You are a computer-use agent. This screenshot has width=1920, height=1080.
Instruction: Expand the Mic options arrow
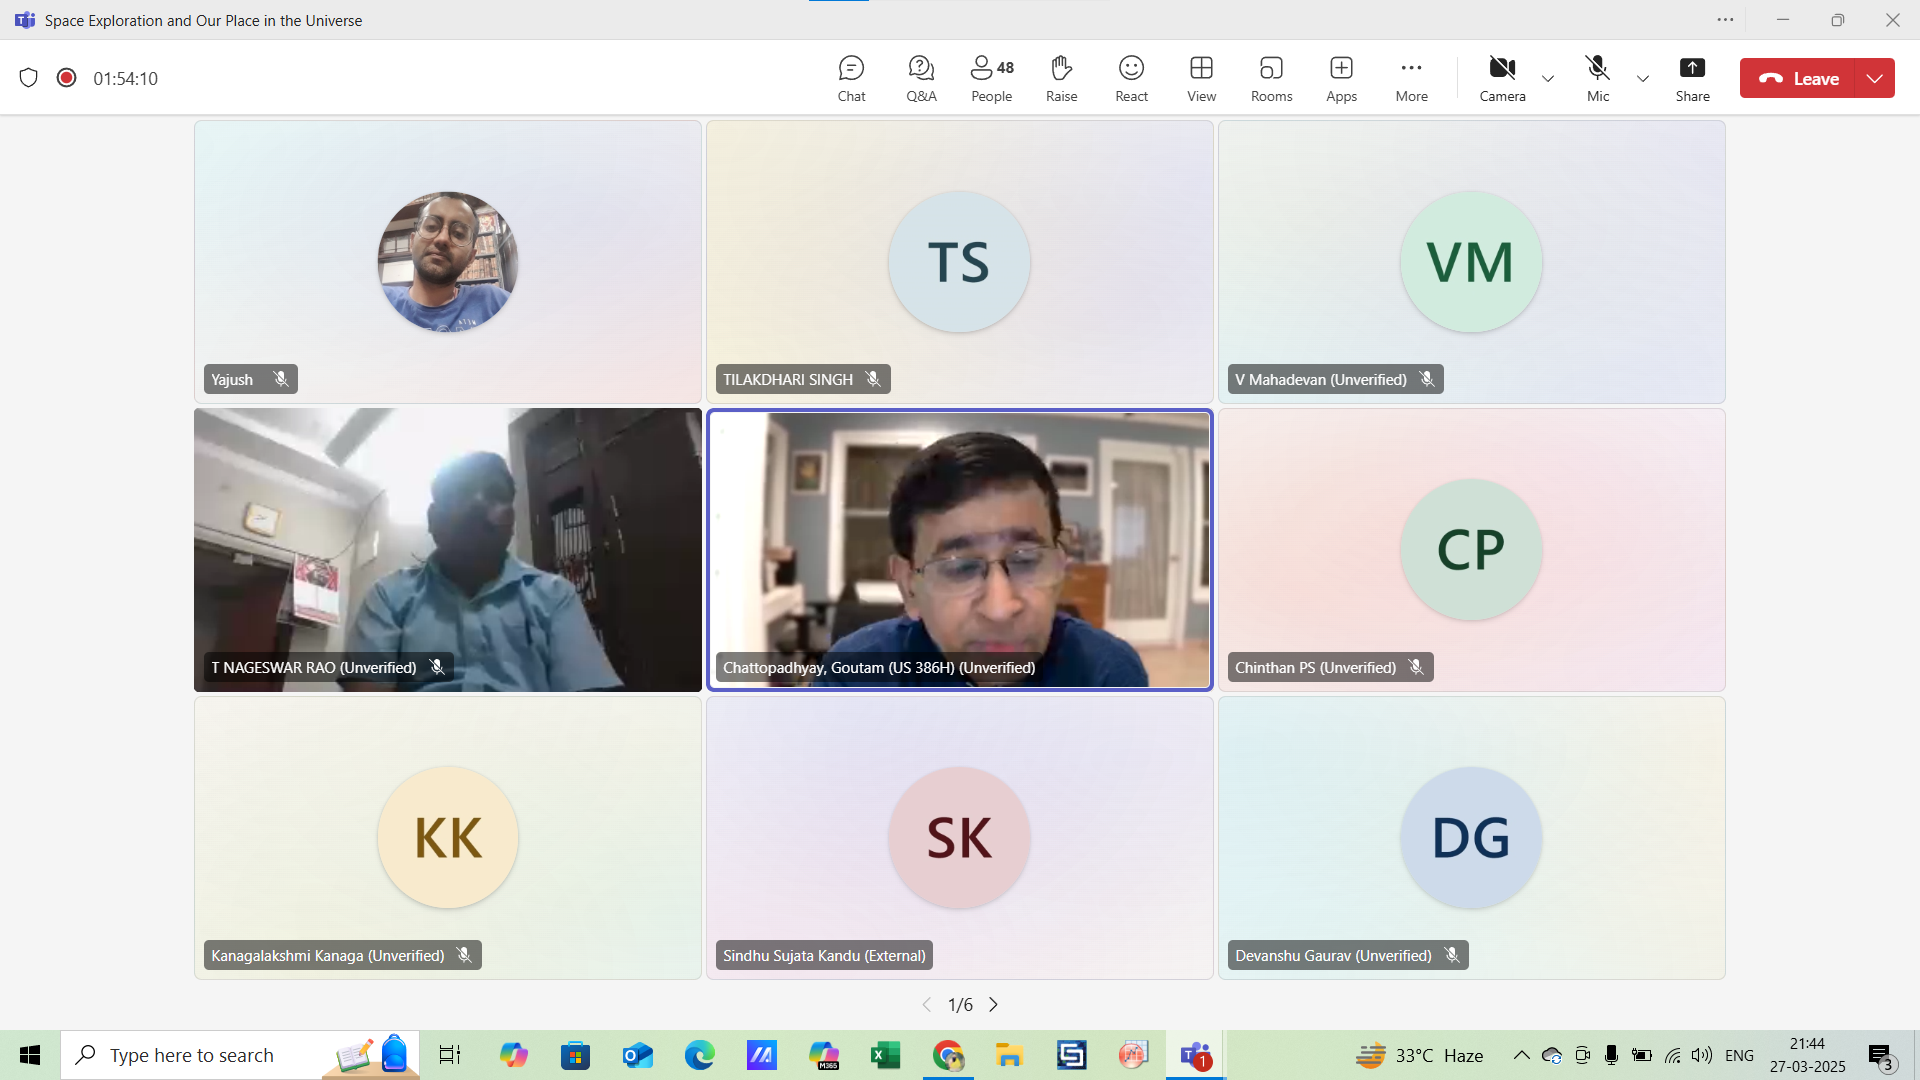(x=1643, y=78)
